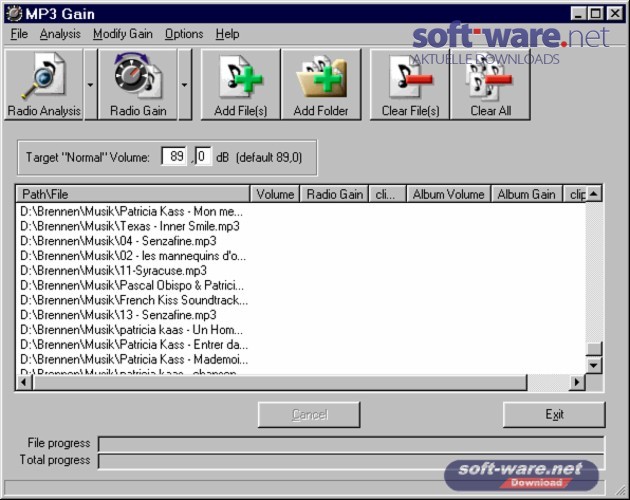630x500 pixels.
Task: Click the horizontal scroll right arrow
Action: click(x=577, y=382)
